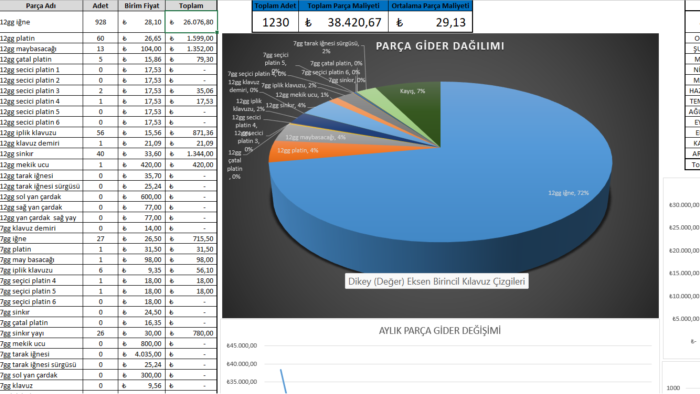Select the 800,00 unit price cell
This screenshot has height=394, width=700.
pos(142,344)
